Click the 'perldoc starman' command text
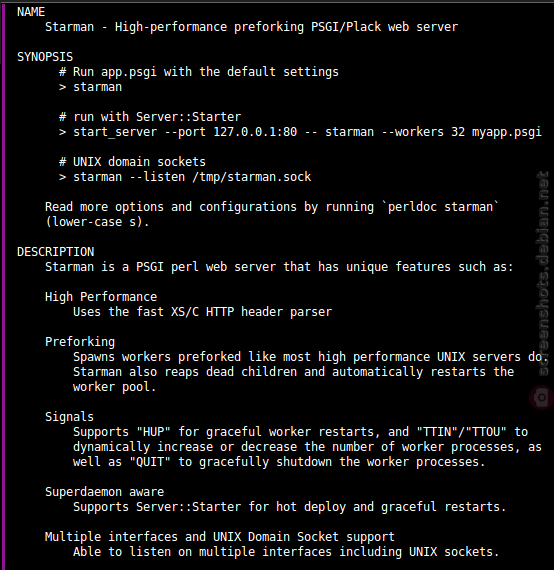This screenshot has height=570, width=554. [x=441, y=207]
